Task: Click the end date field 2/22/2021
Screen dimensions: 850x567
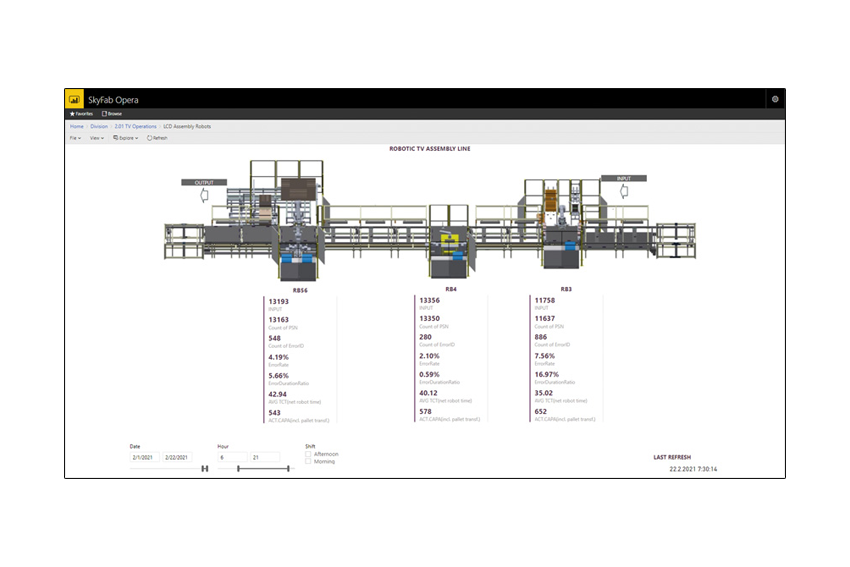Action: (177, 458)
